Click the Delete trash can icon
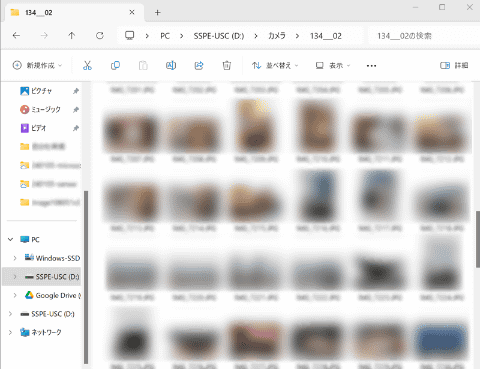480x369 pixels. 227,65
